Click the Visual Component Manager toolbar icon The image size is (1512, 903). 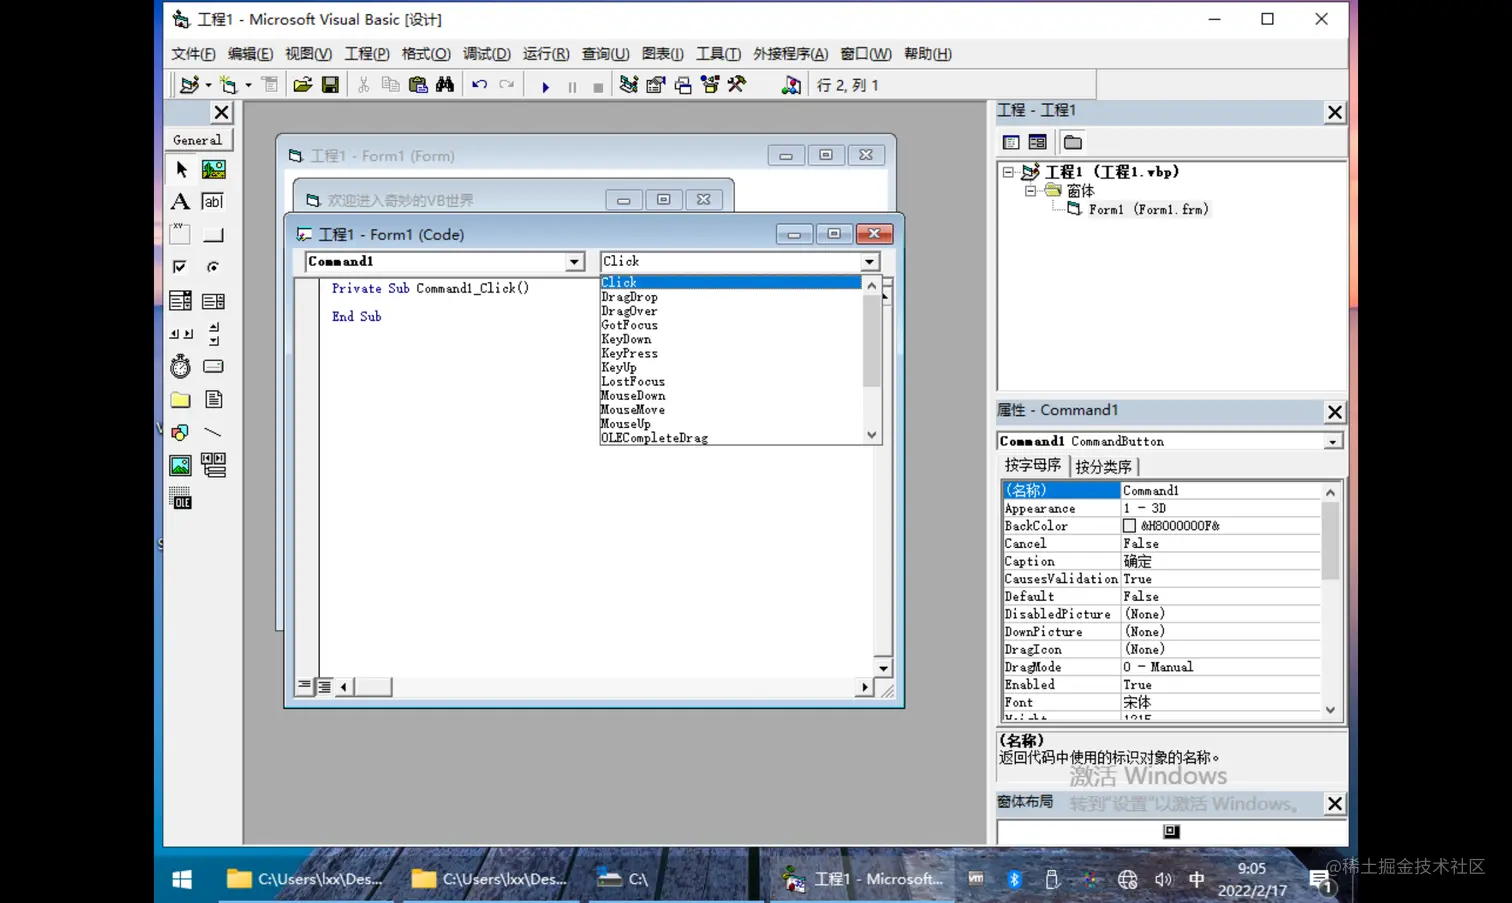[x=791, y=85]
